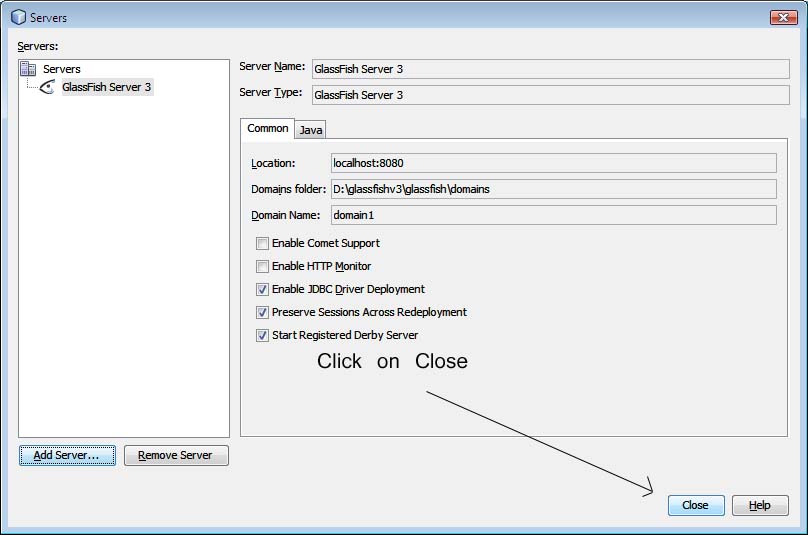The image size is (808, 535).
Task: Click the Location field localhost:8080
Action: pyautogui.click(x=553, y=163)
